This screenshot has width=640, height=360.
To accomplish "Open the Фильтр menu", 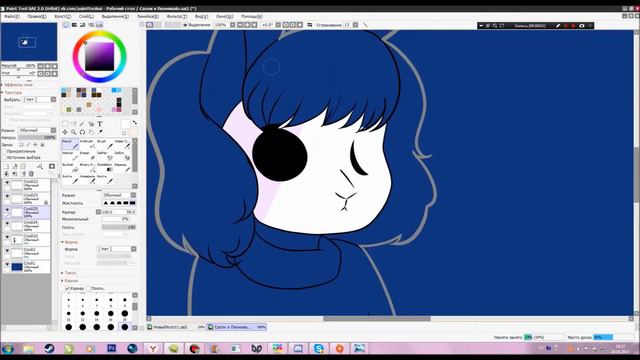I will click(177, 16).
